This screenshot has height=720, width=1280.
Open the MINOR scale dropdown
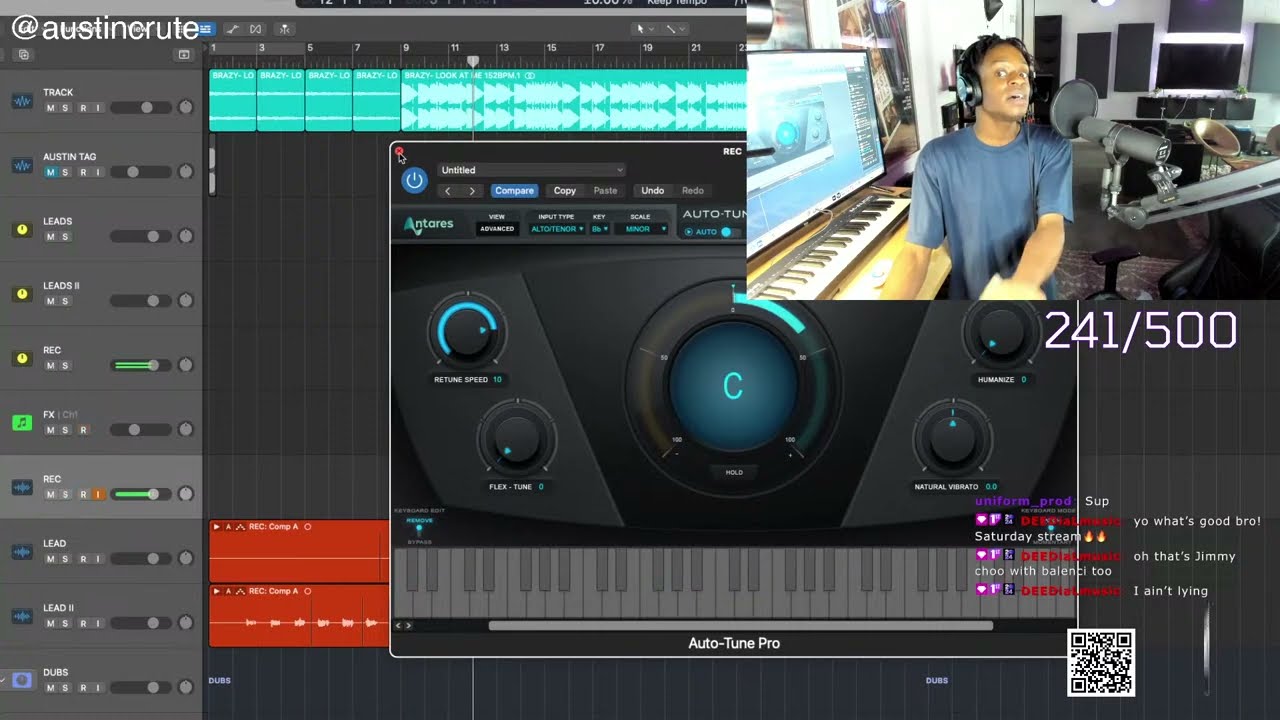coord(642,229)
